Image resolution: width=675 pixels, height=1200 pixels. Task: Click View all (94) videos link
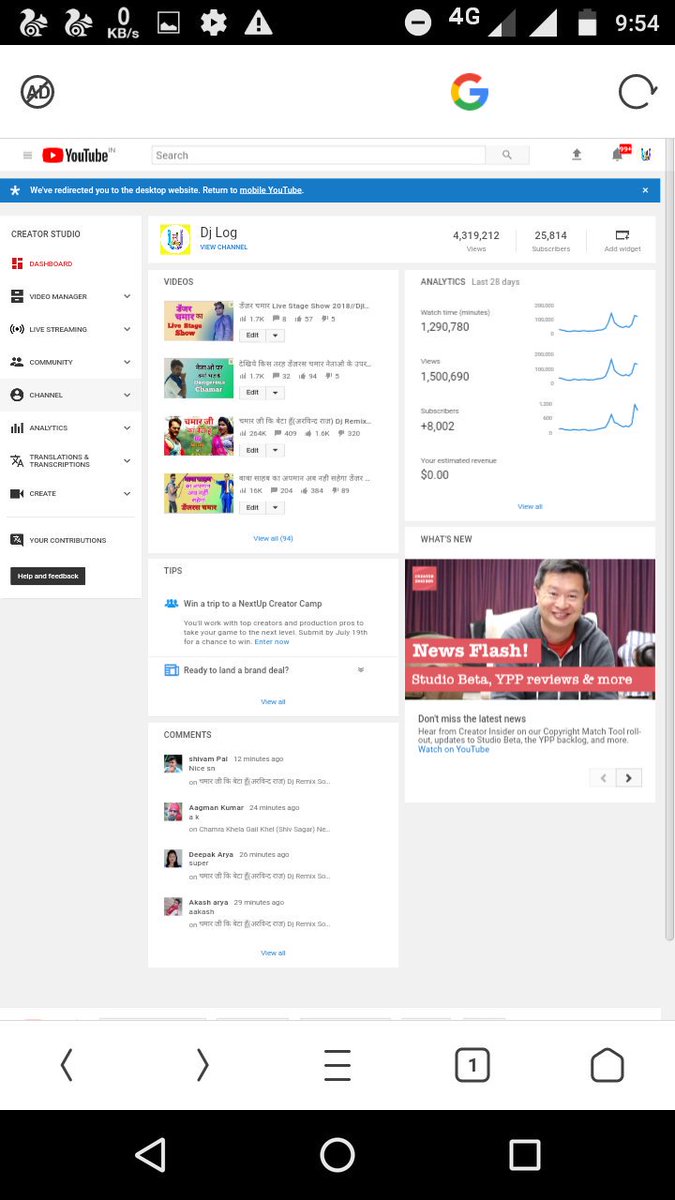273,538
